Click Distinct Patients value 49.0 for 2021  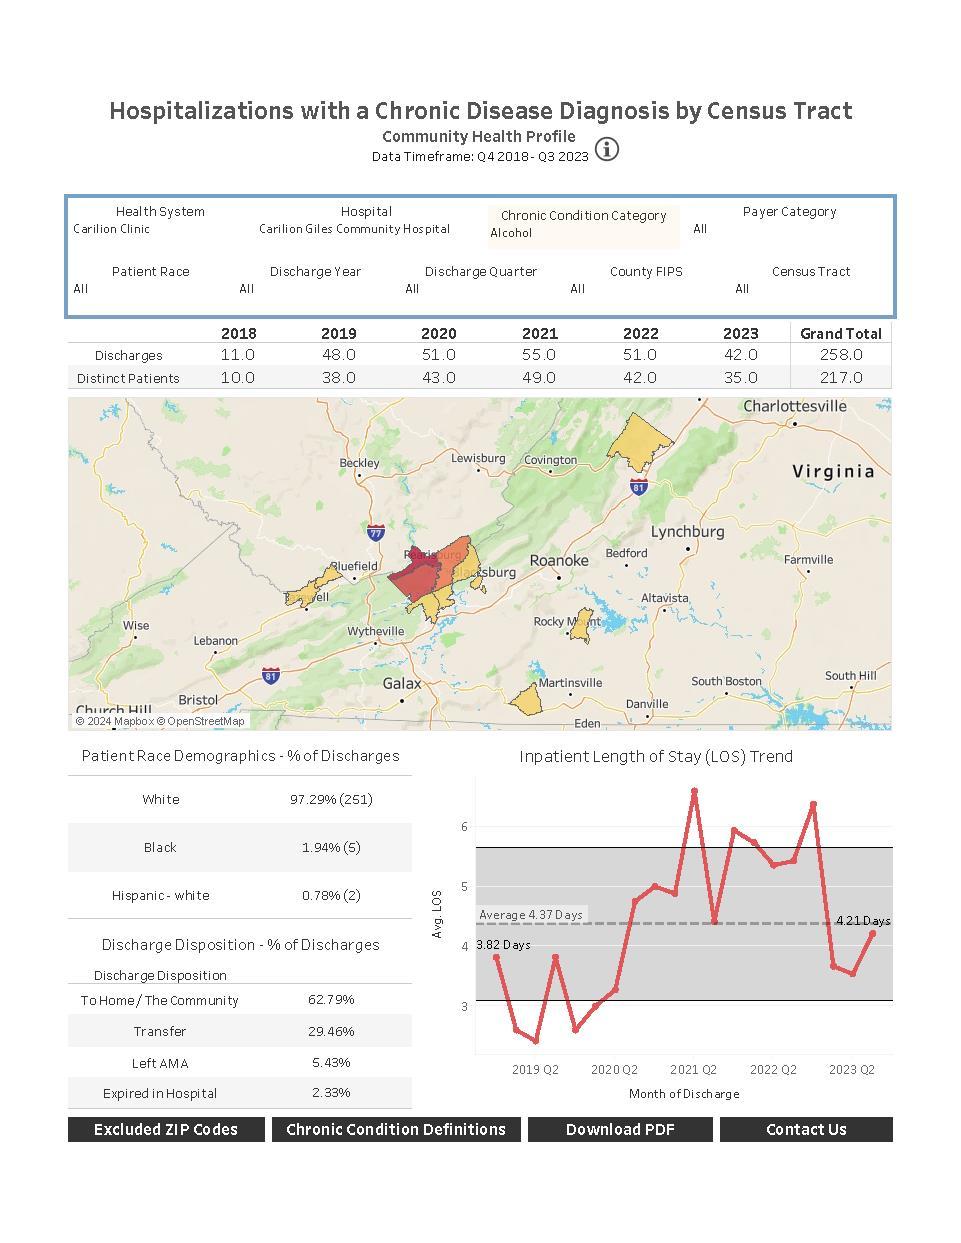(540, 378)
